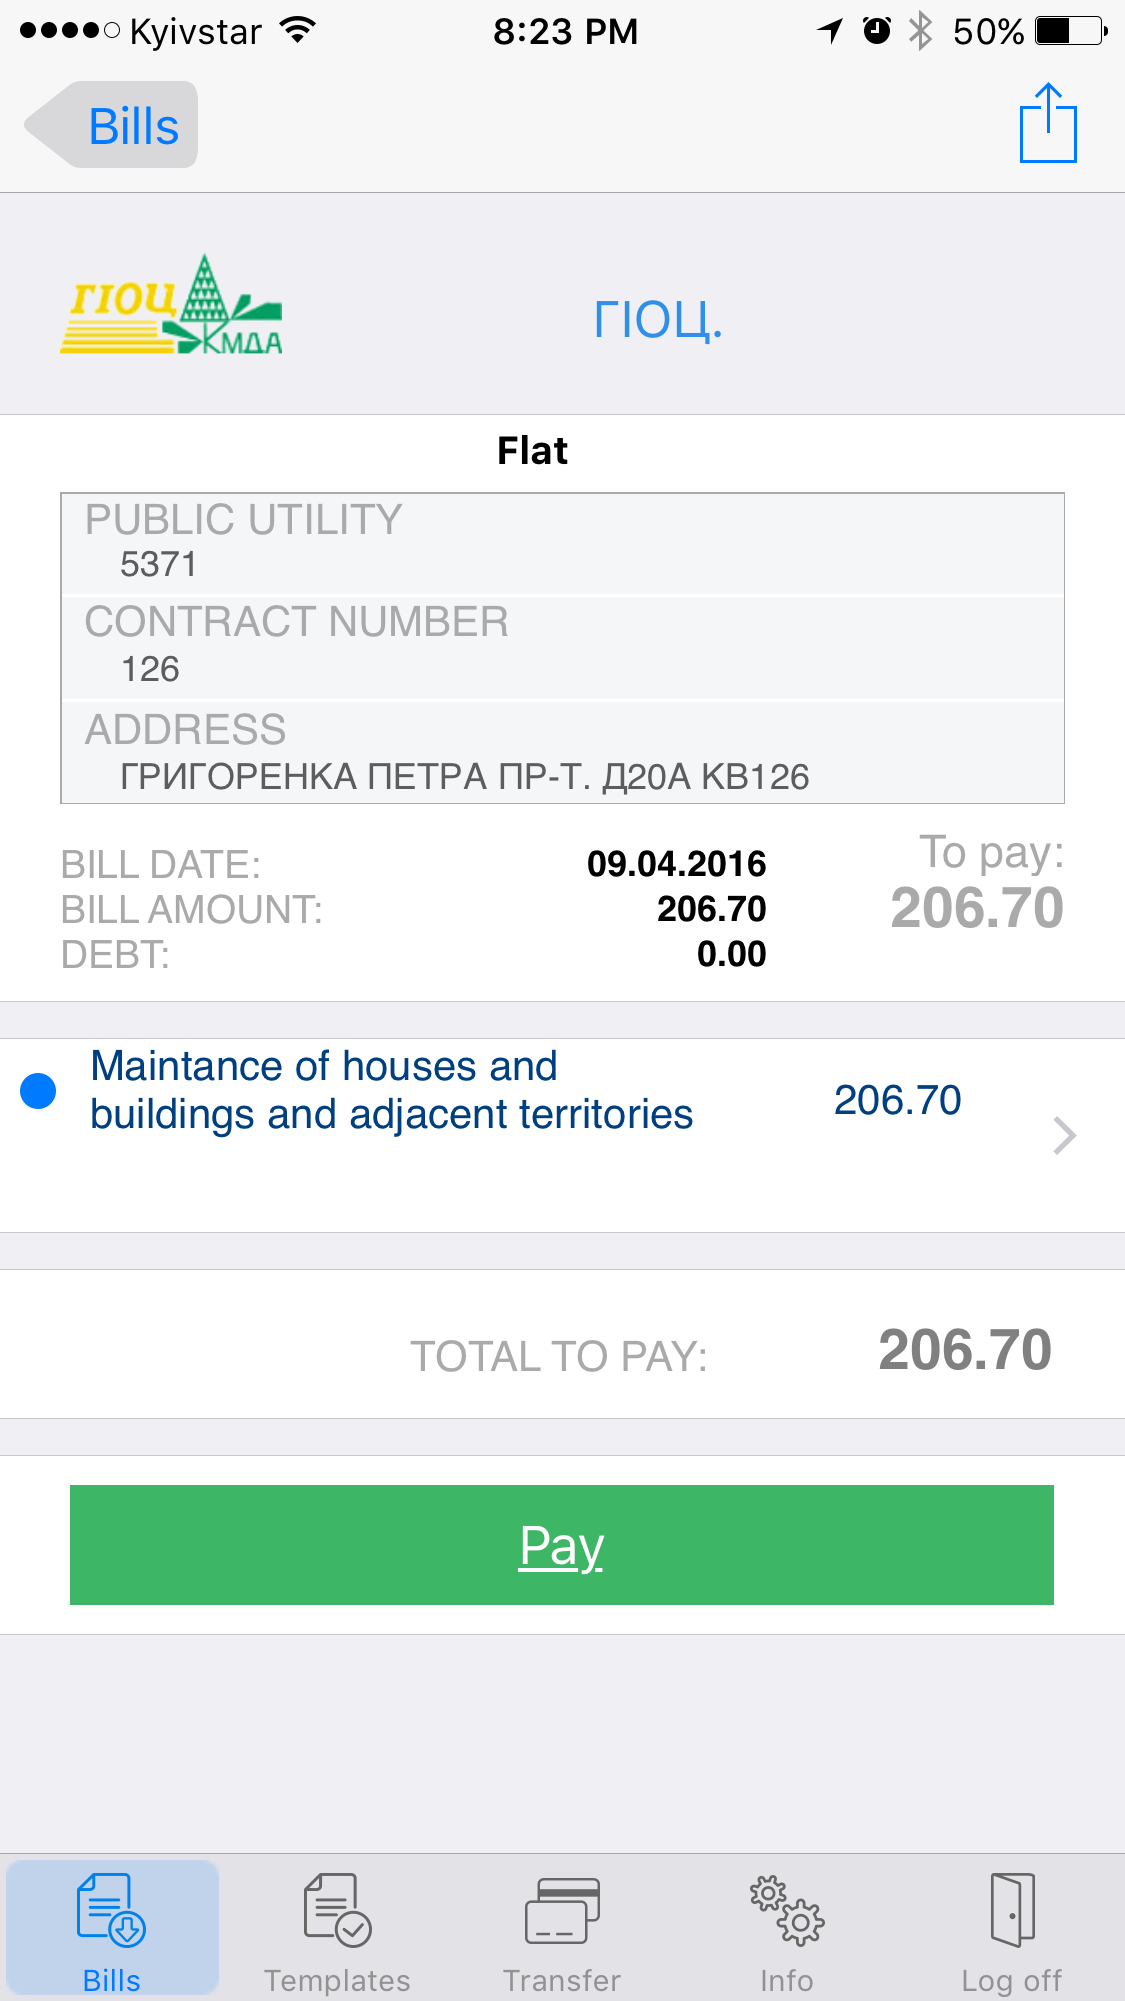
Task: Select the Maintance of houses service row
Action: click(x=391, y=1091)
